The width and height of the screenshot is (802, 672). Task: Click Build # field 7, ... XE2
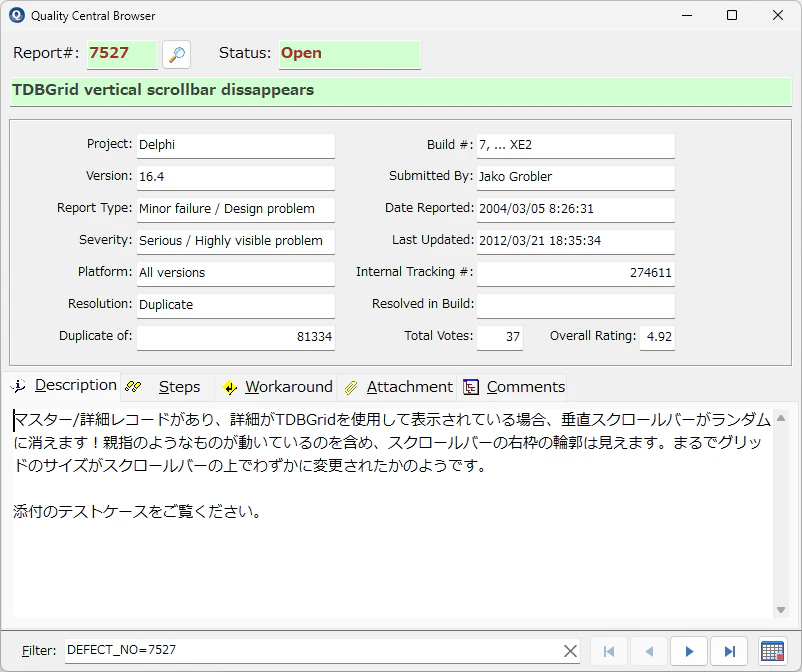pos(576,145)
